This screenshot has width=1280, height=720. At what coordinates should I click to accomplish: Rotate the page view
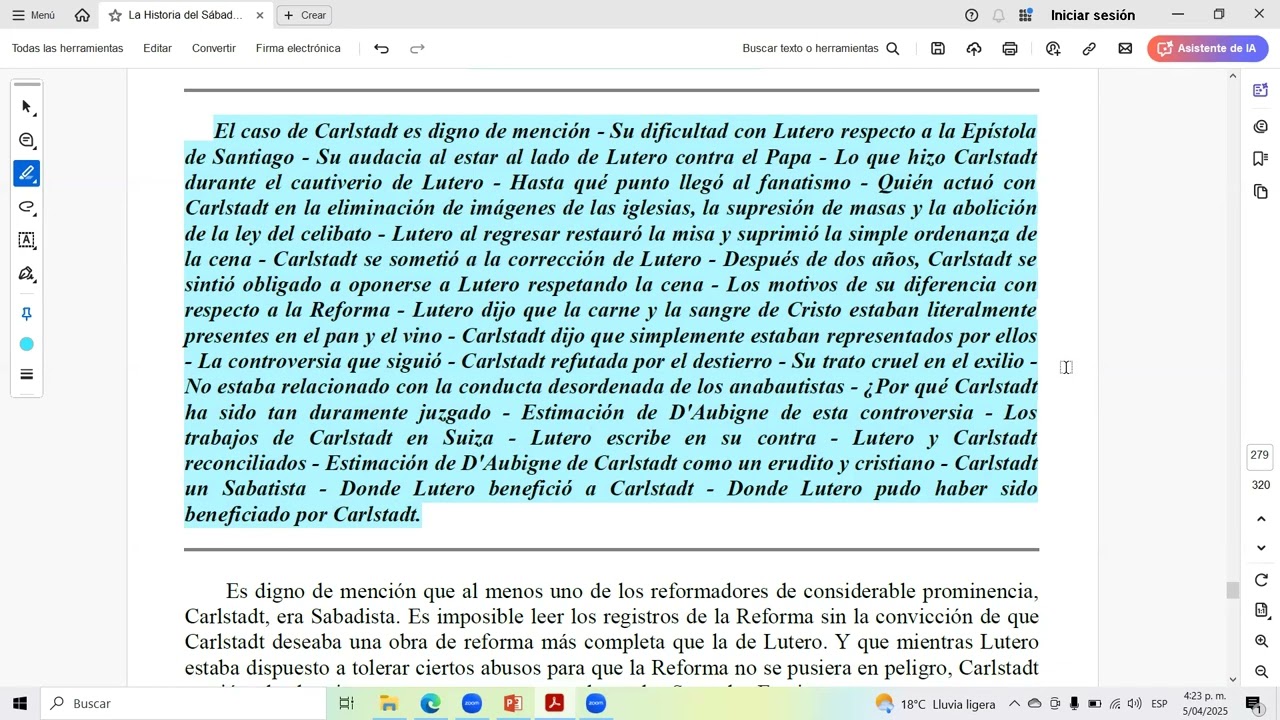coord(1261,580)
